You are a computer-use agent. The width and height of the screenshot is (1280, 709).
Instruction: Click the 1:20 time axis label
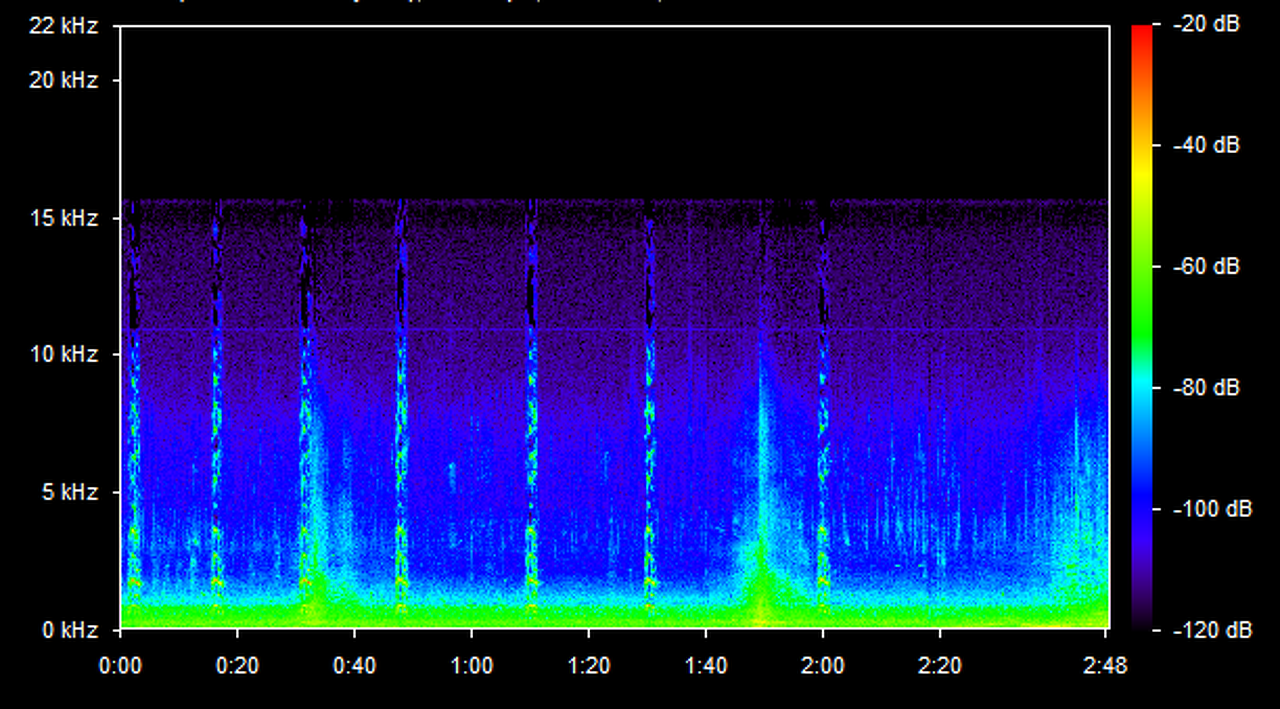coord(588,666)
